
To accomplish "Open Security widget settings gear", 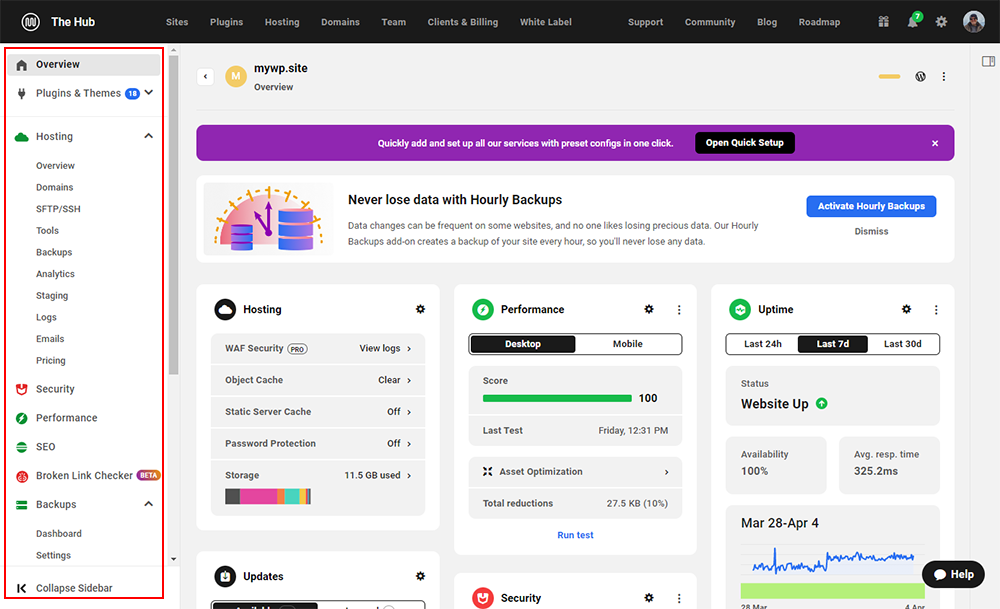I will click(649, 598).
